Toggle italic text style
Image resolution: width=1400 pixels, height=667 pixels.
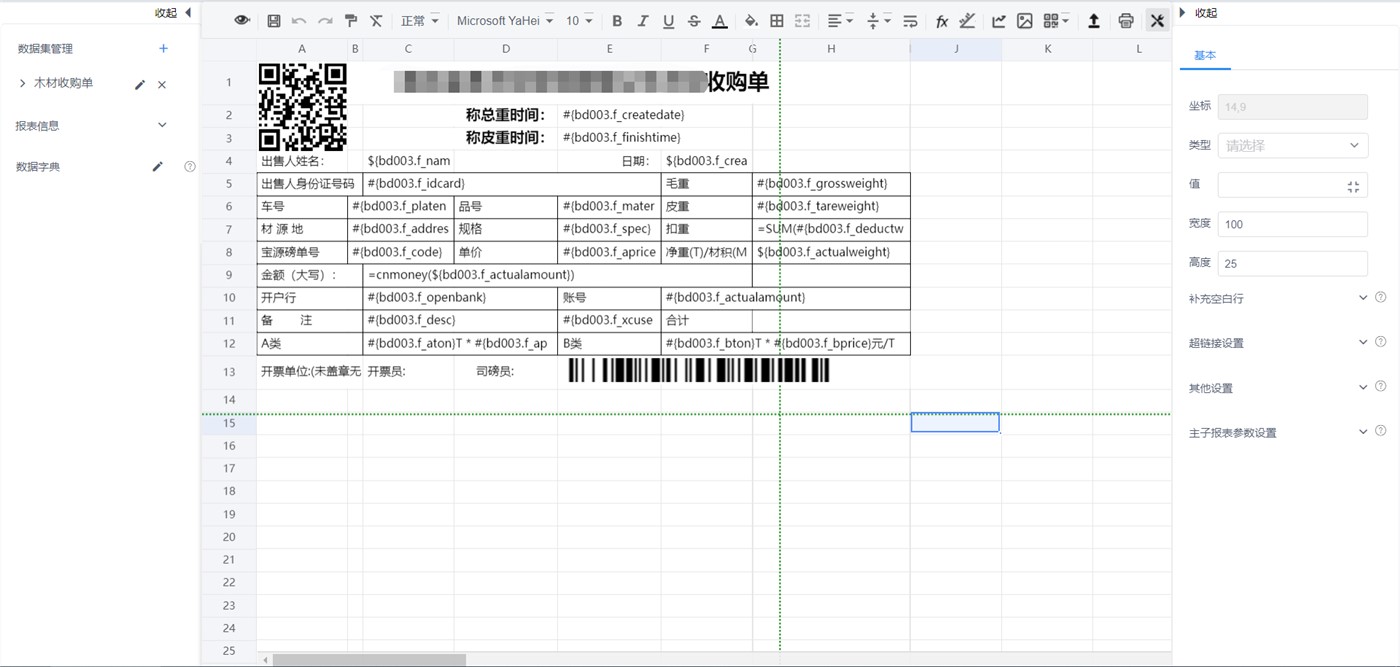pos(643,20)
